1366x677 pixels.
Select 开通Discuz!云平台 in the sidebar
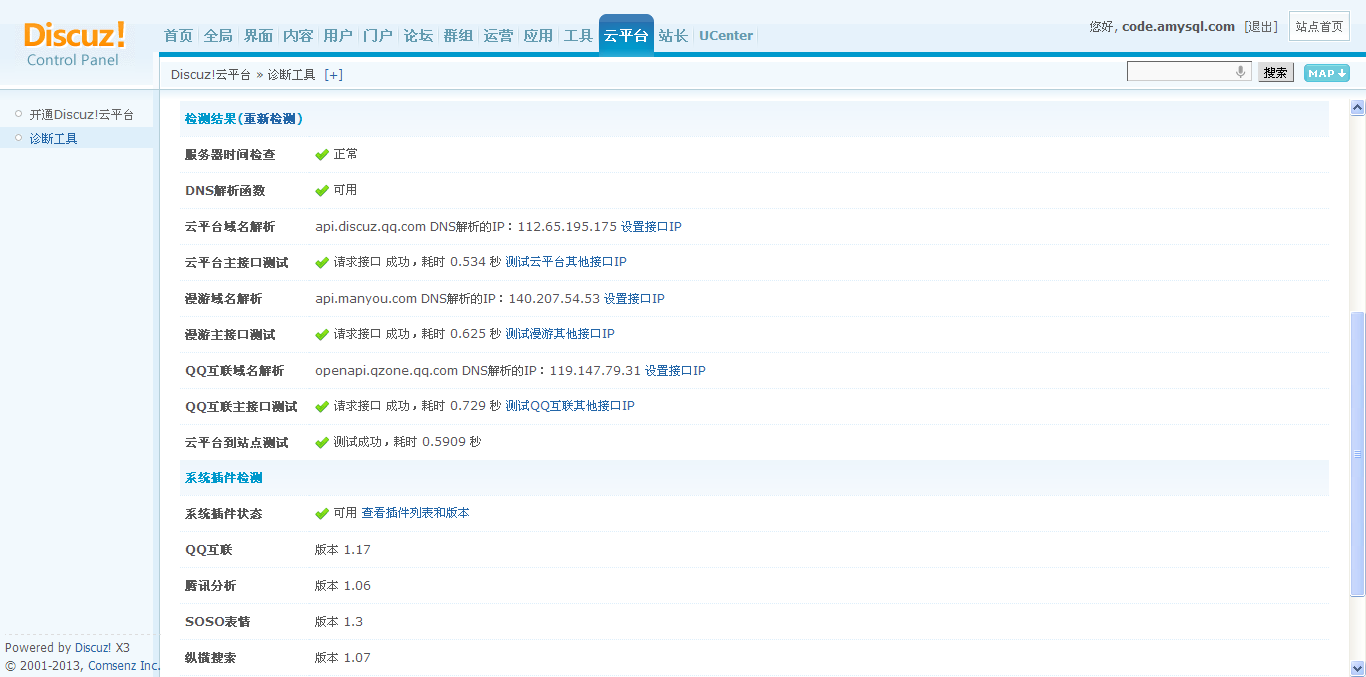81,115
